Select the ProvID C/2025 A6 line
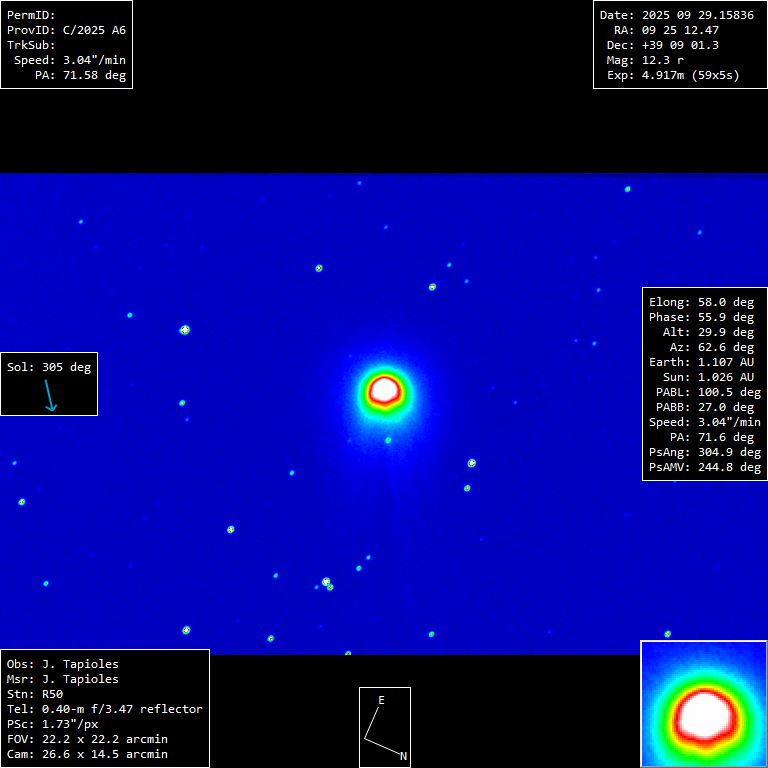Screen dimensions: 768x768 [x=66, y=30]
